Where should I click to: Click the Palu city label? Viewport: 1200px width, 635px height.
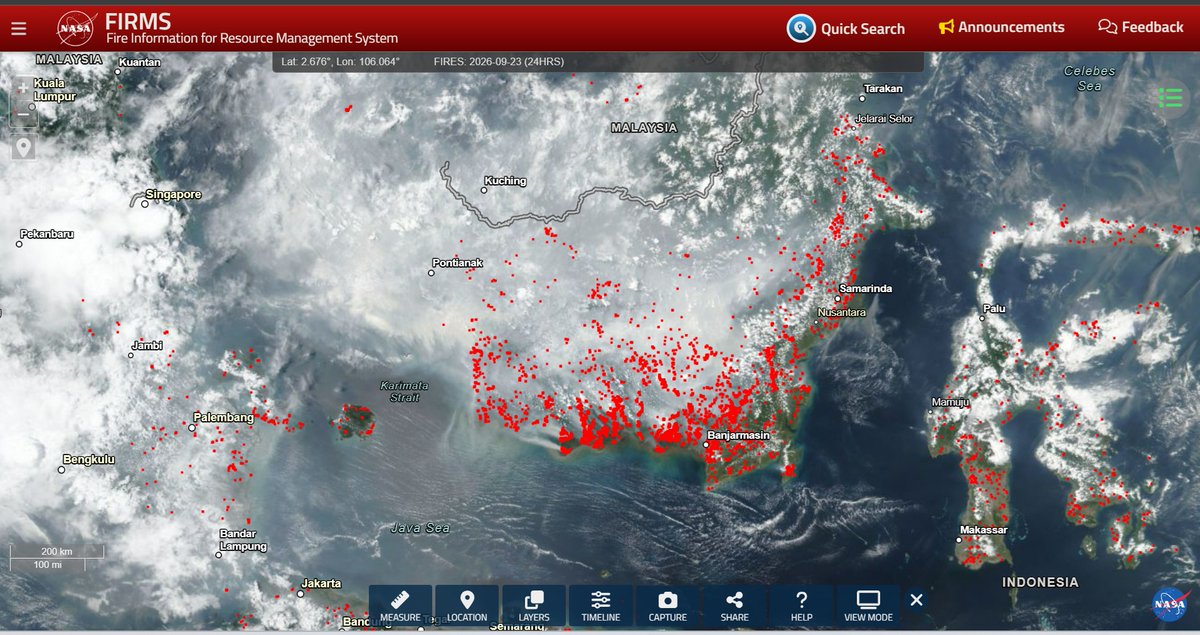click(994, 308)
